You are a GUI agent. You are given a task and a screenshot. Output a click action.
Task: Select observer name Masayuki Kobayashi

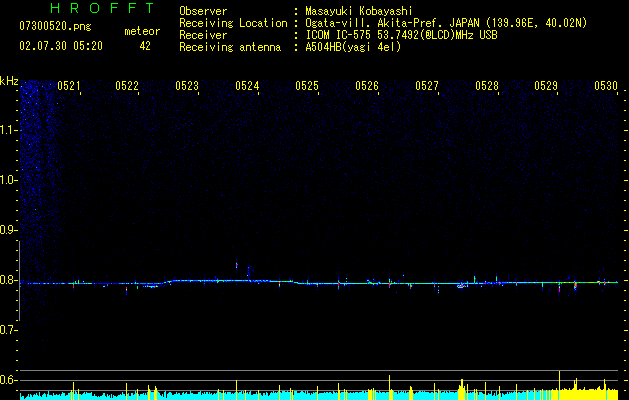pos(359,11)
